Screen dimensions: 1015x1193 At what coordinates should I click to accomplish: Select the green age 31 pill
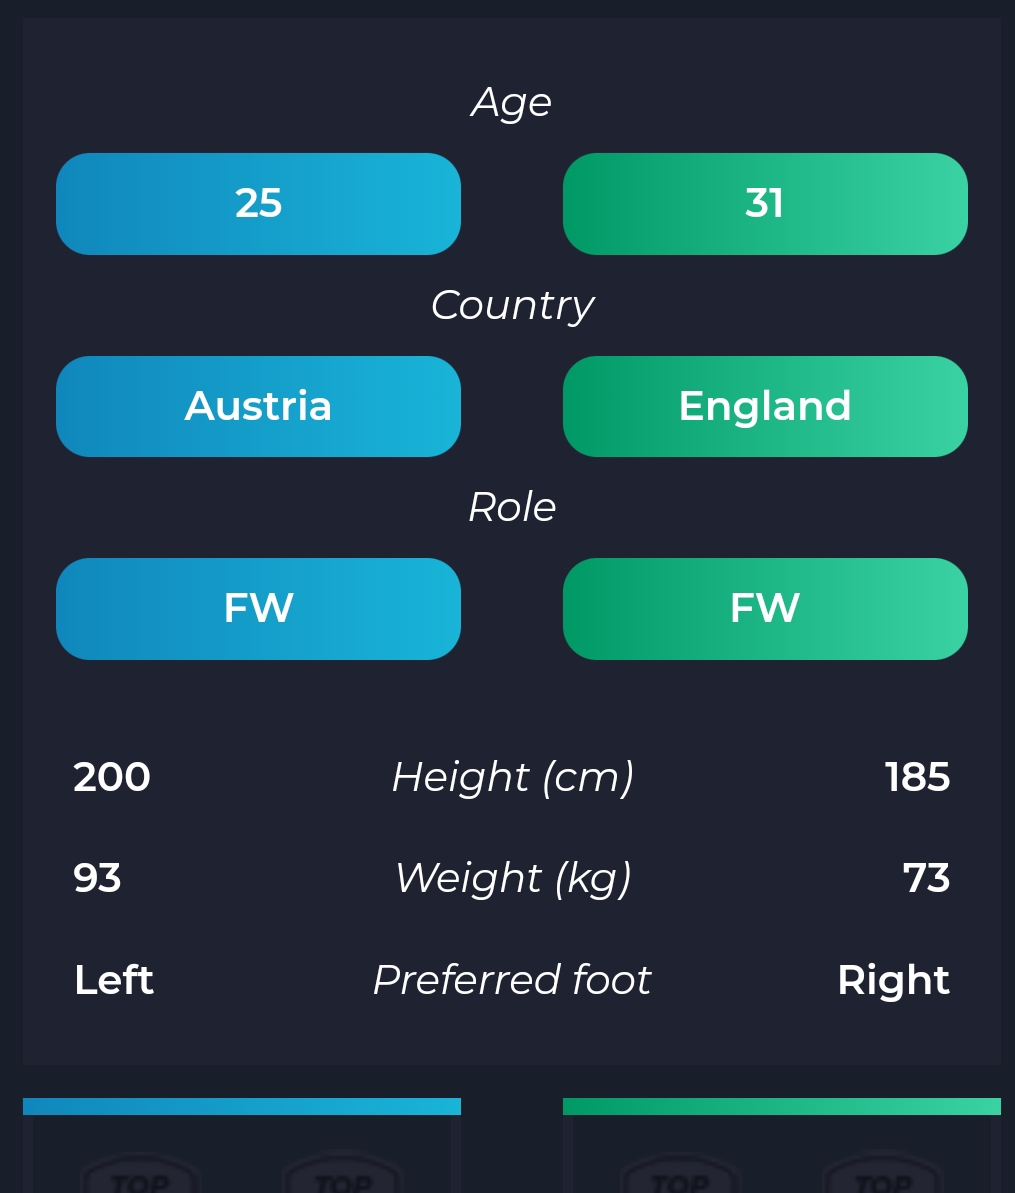(x=765, y=204)
